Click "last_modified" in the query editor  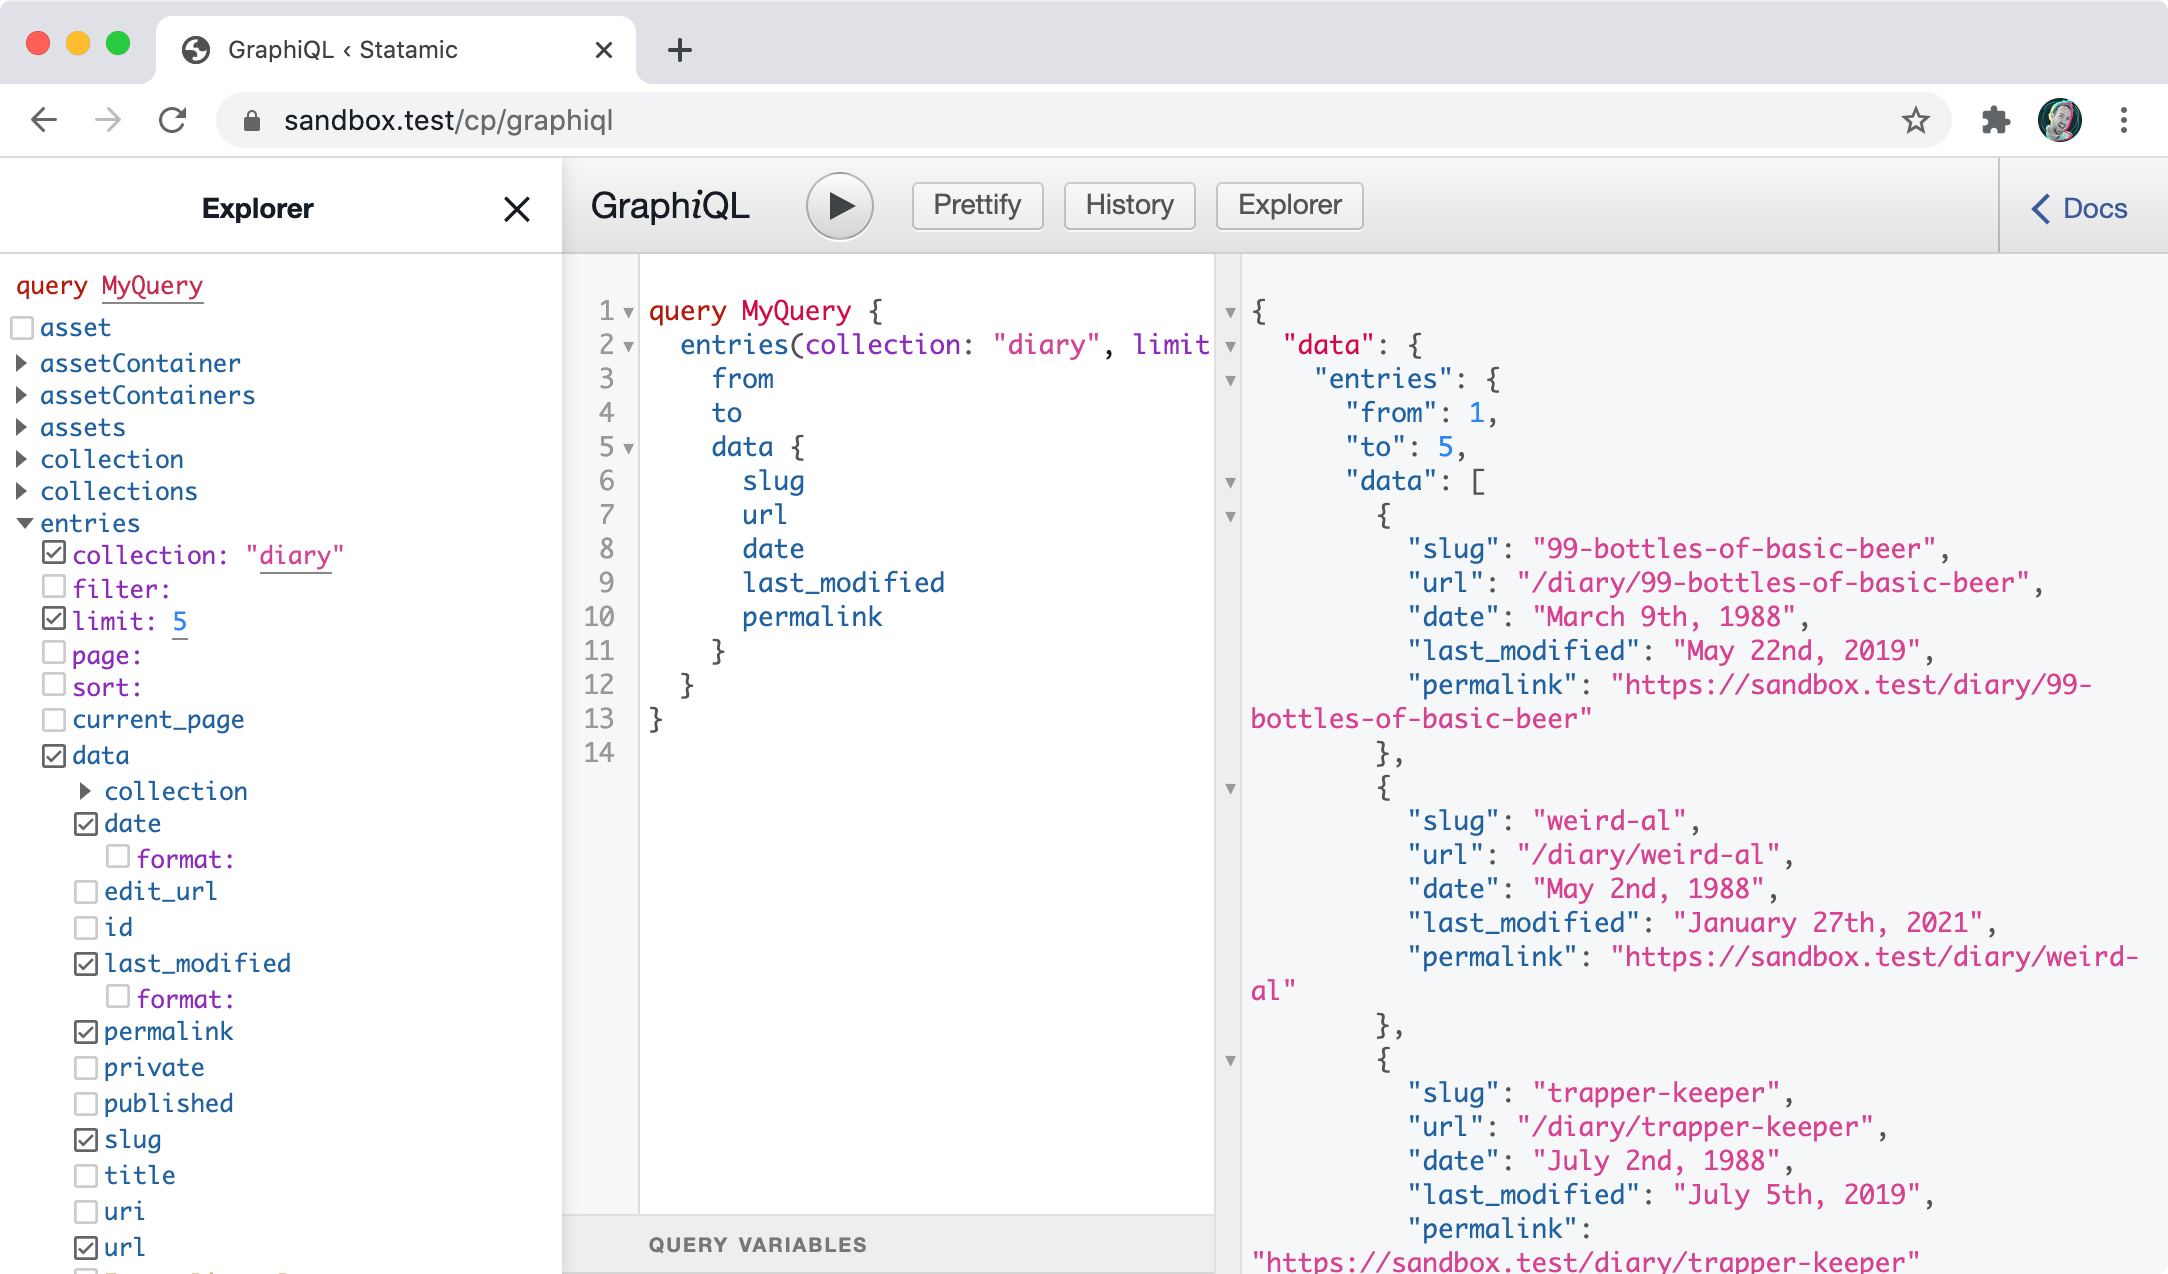tap(843, 583)
